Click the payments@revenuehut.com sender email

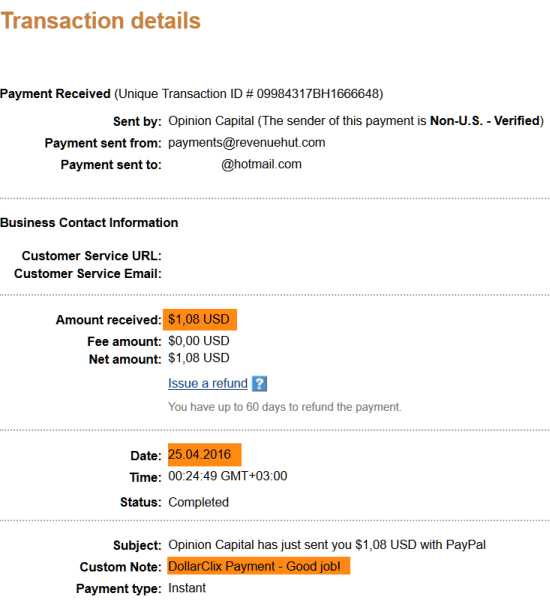(x=246, y=143)
